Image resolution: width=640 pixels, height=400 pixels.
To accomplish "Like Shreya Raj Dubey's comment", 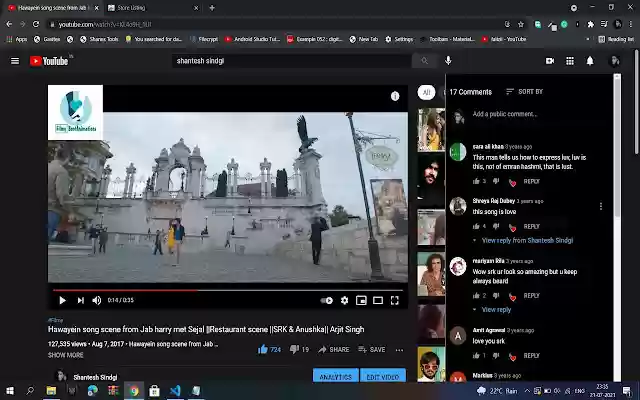I will click(x=476, y=226).
